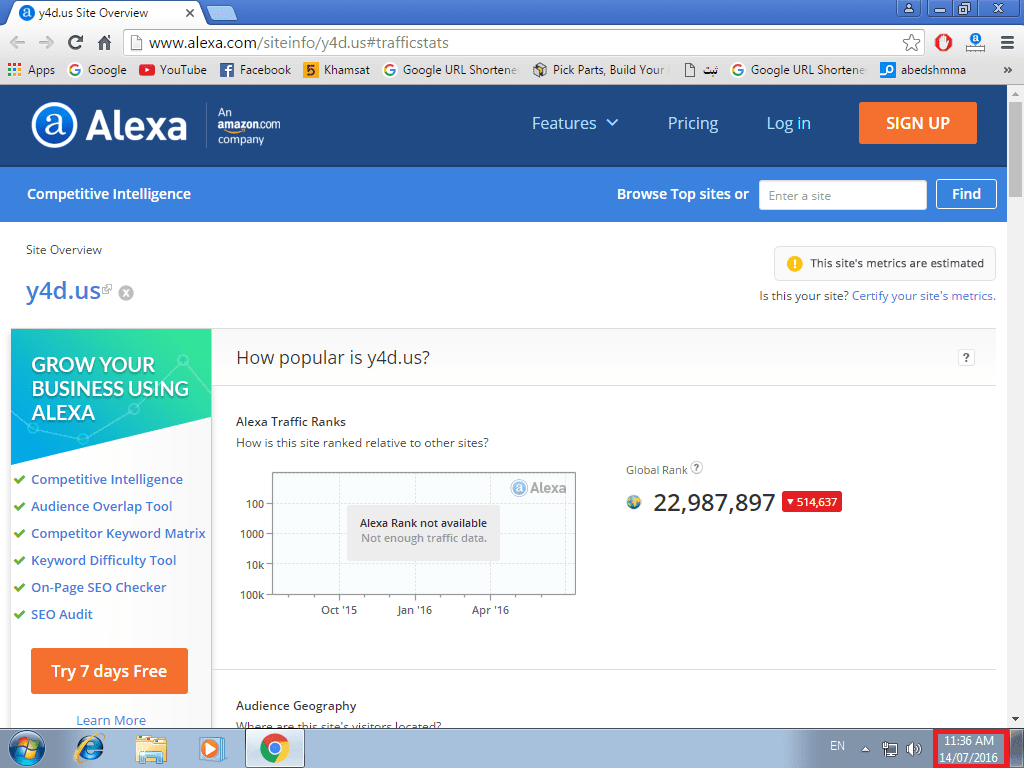Select the y4d.us Site Overview tab
1024x768 pixels.
point(104,12)
